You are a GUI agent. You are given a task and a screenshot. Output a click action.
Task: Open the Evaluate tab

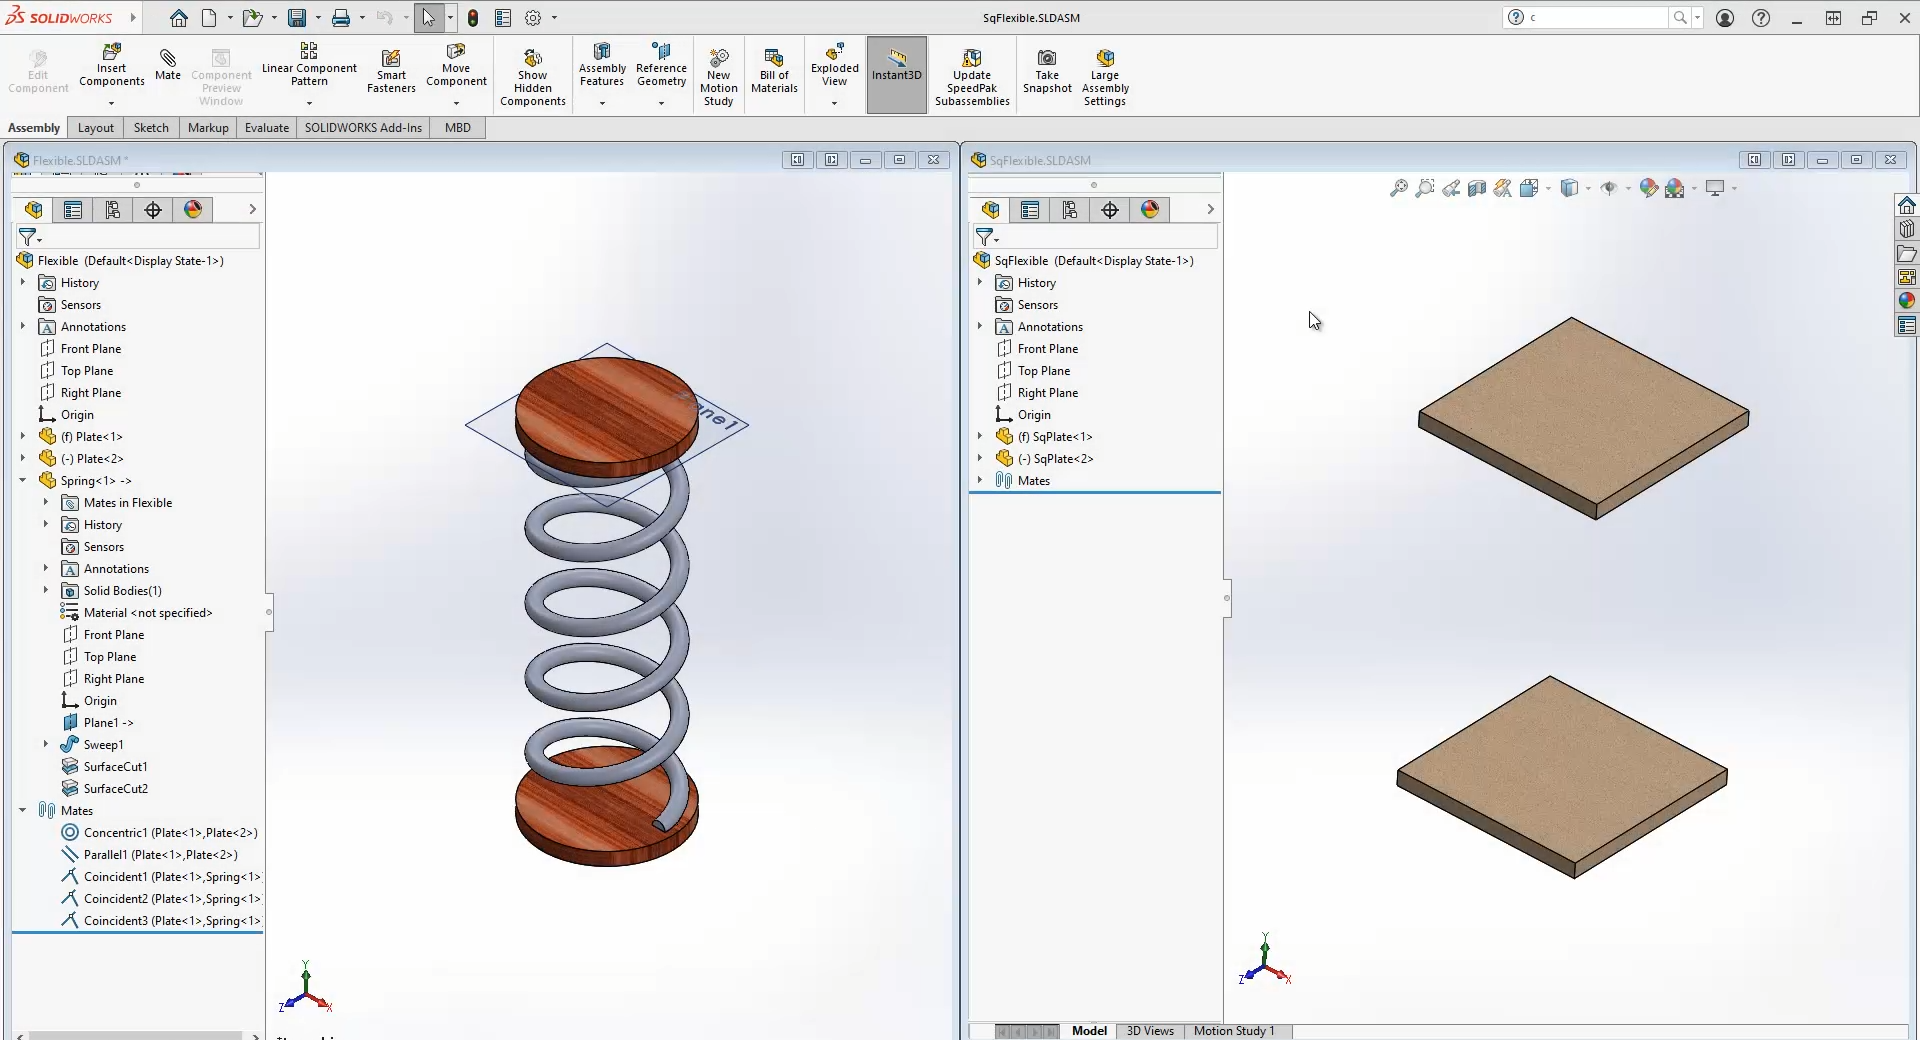tap(267, 127)
